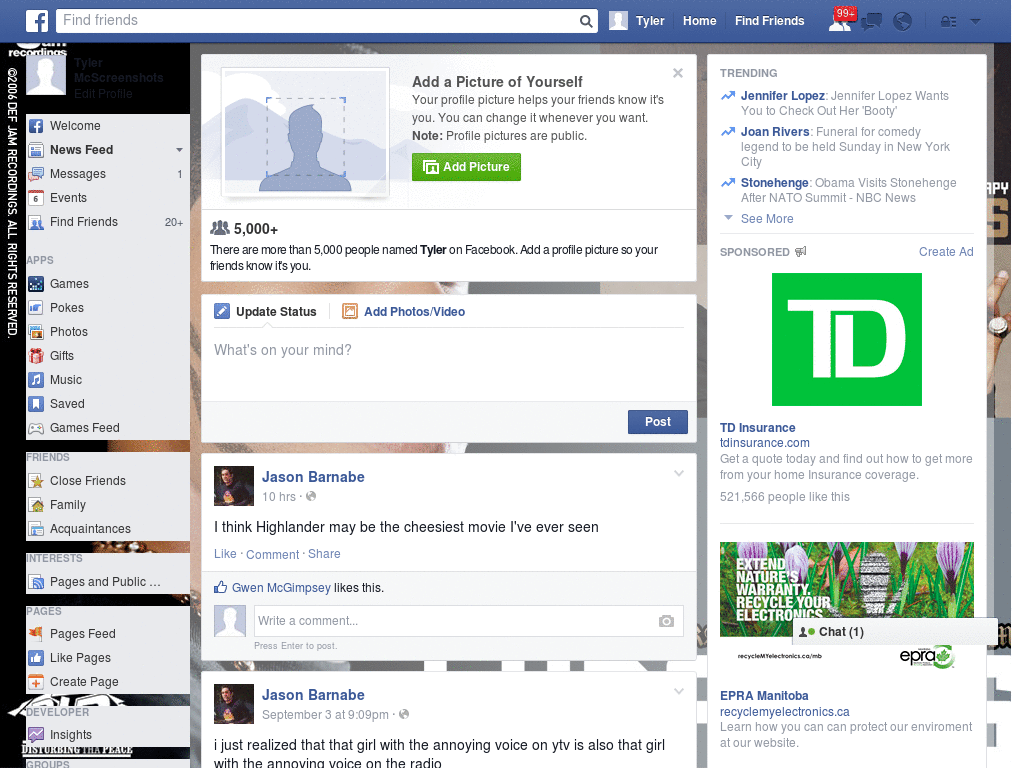This screenshot has height=768, width=1024.
Task: Click the Family house icon
Action: pyautogui.click(x=36, y=505)
